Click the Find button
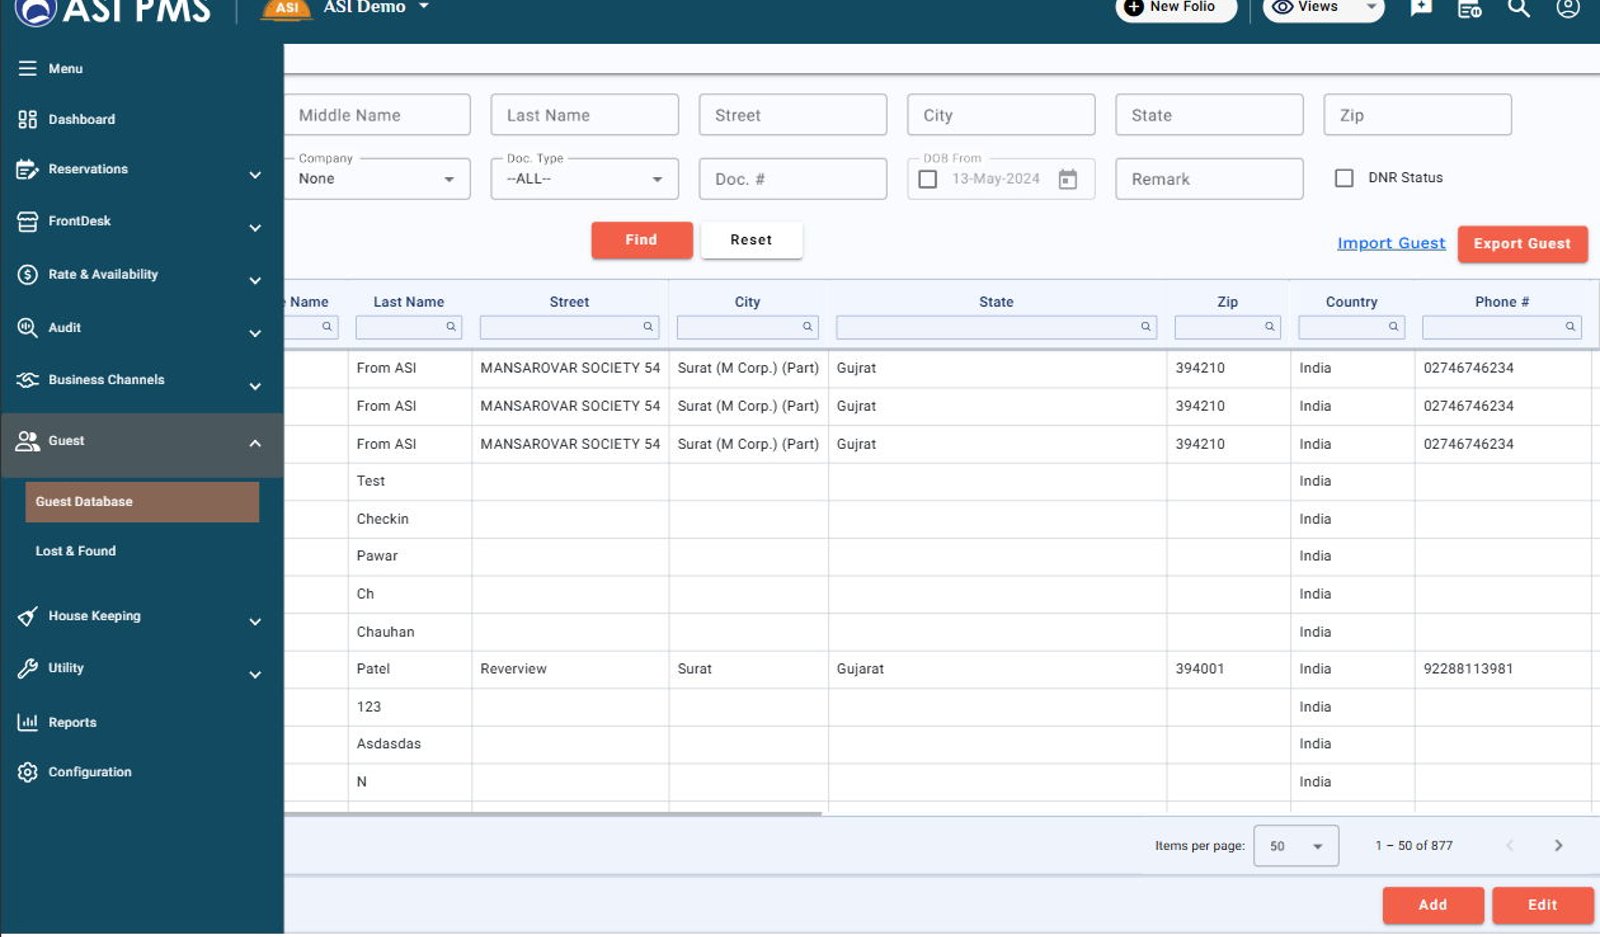The height and width of the screenshot is (937, 1600). coord(642,240)
